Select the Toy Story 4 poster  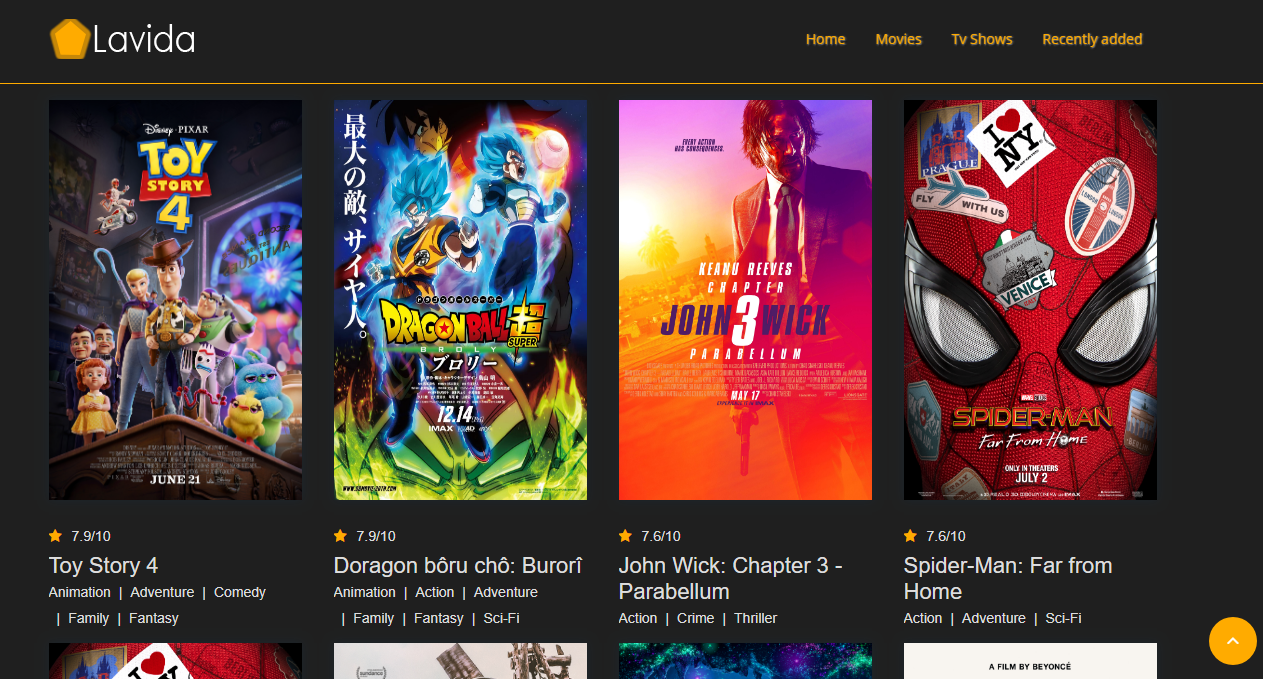175,300
